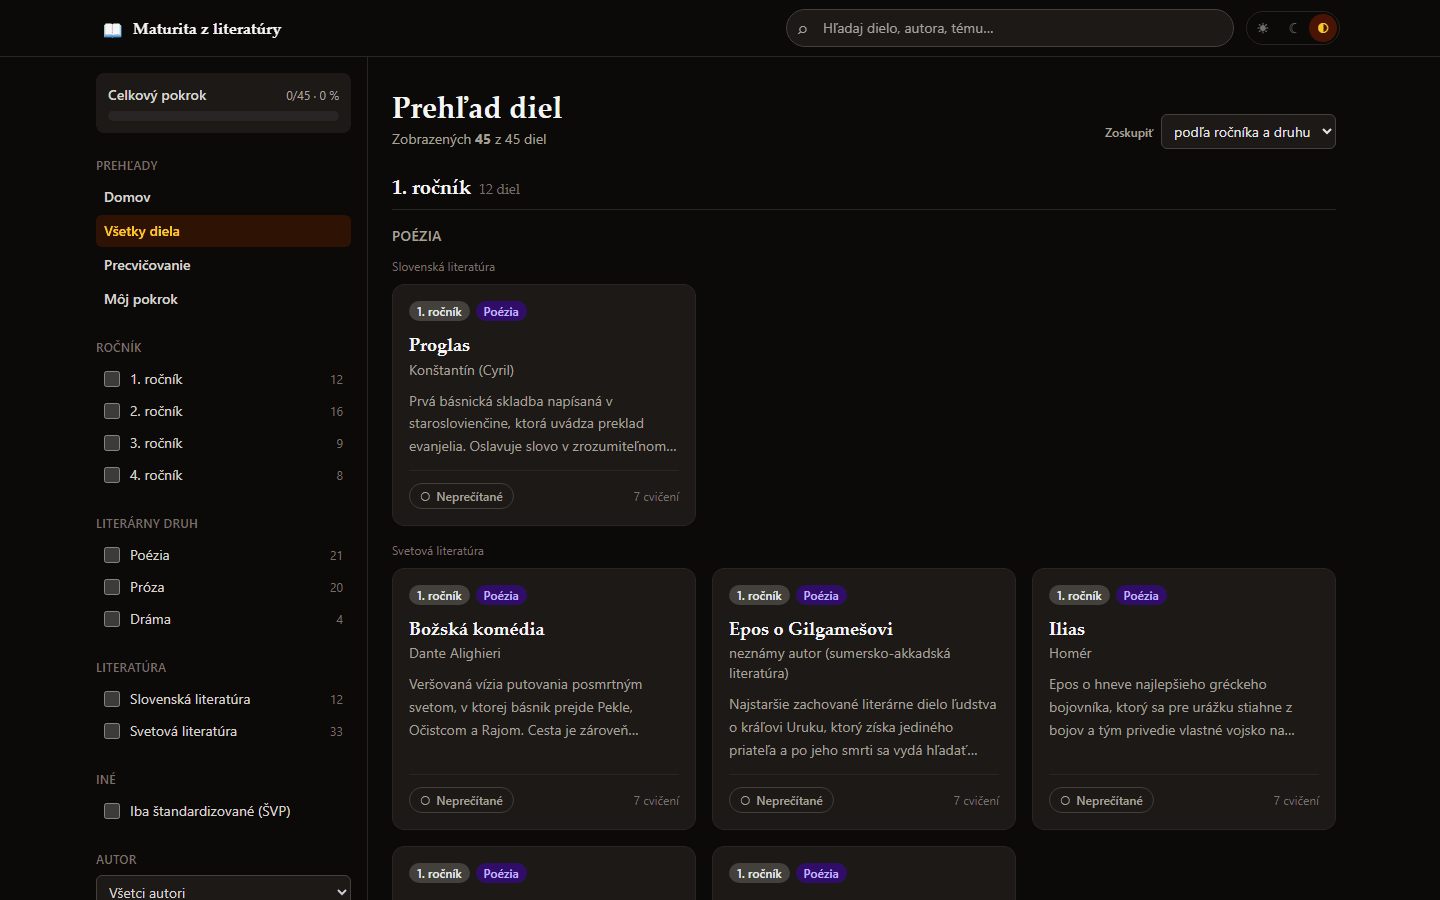Viewport: 1440px width, 900px height.
Task: Check the 4. ročník filter checkbox
Action: tap(112, 475)
